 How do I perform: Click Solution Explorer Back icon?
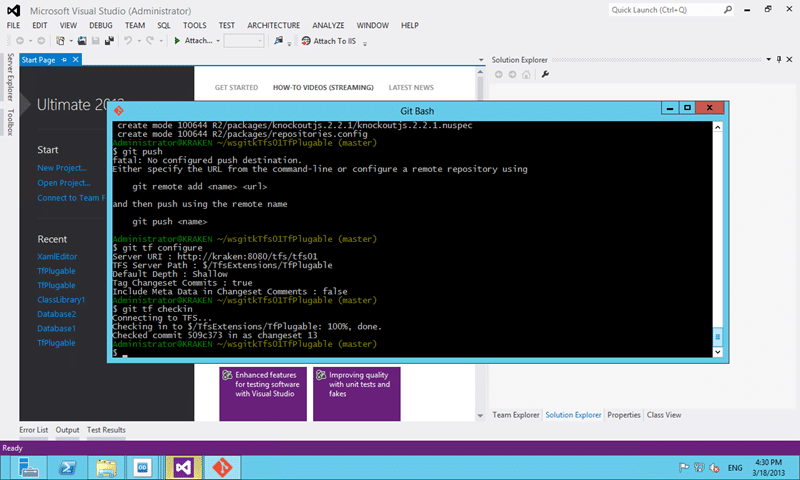(x=498, y=74)
